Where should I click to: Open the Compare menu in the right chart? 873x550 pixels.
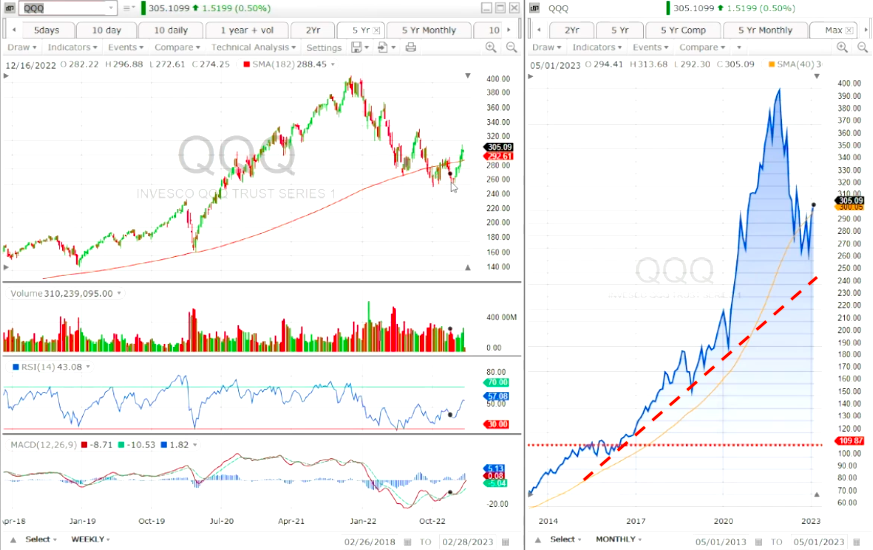702,47
